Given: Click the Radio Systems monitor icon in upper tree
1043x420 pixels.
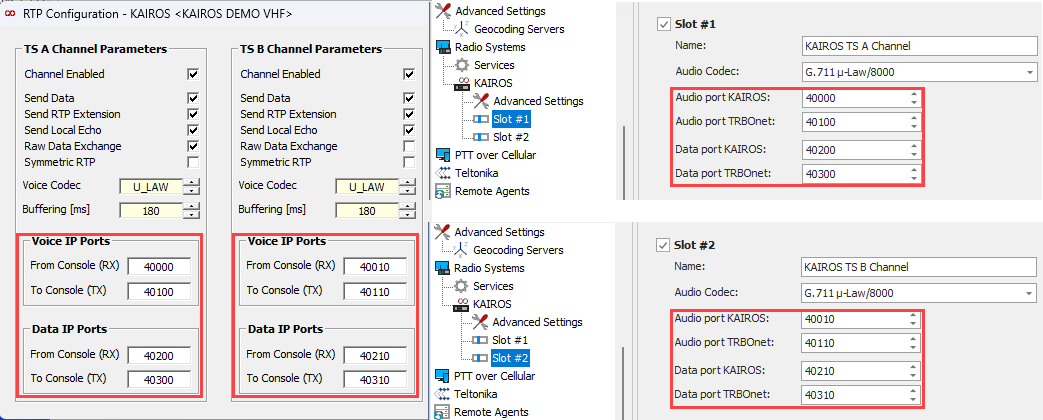Looking at the screenshot, I should click(x=444, y=47).
